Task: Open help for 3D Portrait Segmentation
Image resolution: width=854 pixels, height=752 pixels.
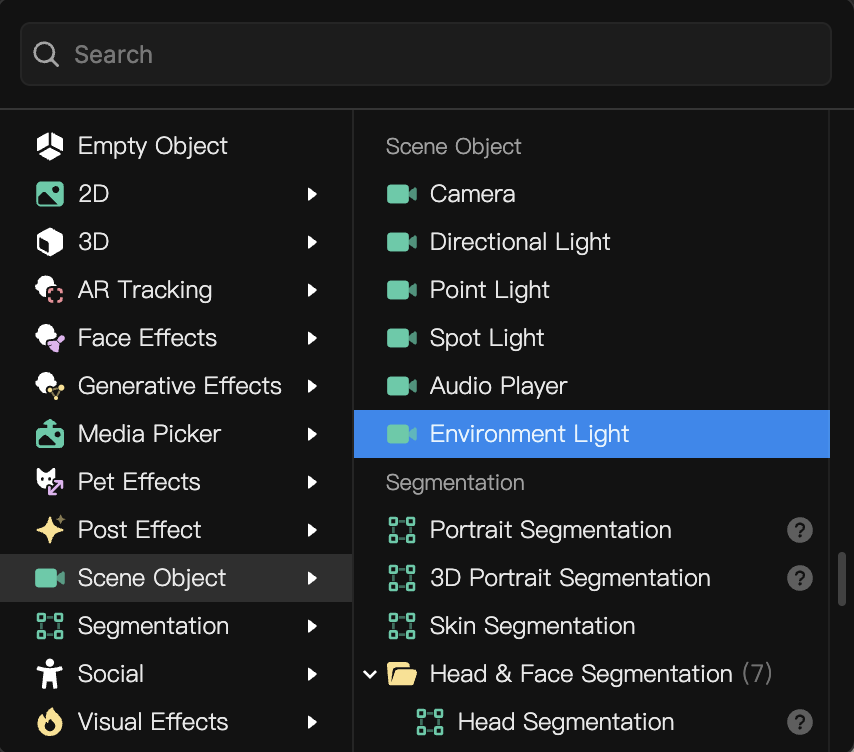Action: coord(800,578)
